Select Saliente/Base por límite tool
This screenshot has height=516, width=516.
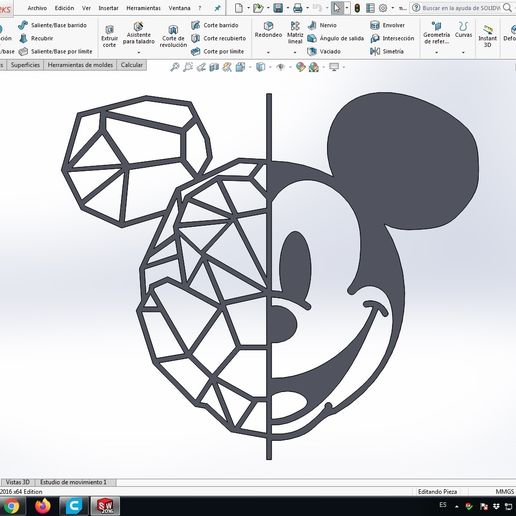55,51
